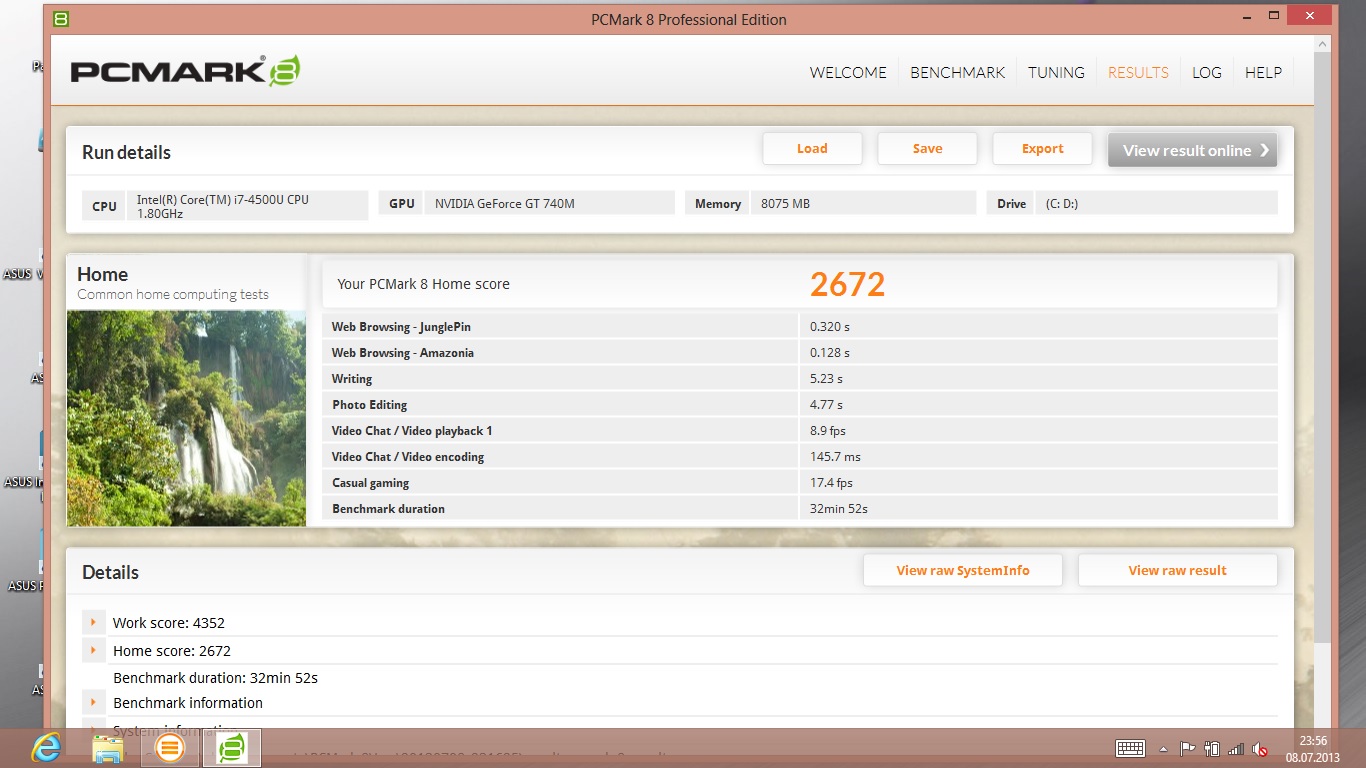Click Video Chat / Video playback 1 row
The image size is (1366, 768).
[800, 430]
